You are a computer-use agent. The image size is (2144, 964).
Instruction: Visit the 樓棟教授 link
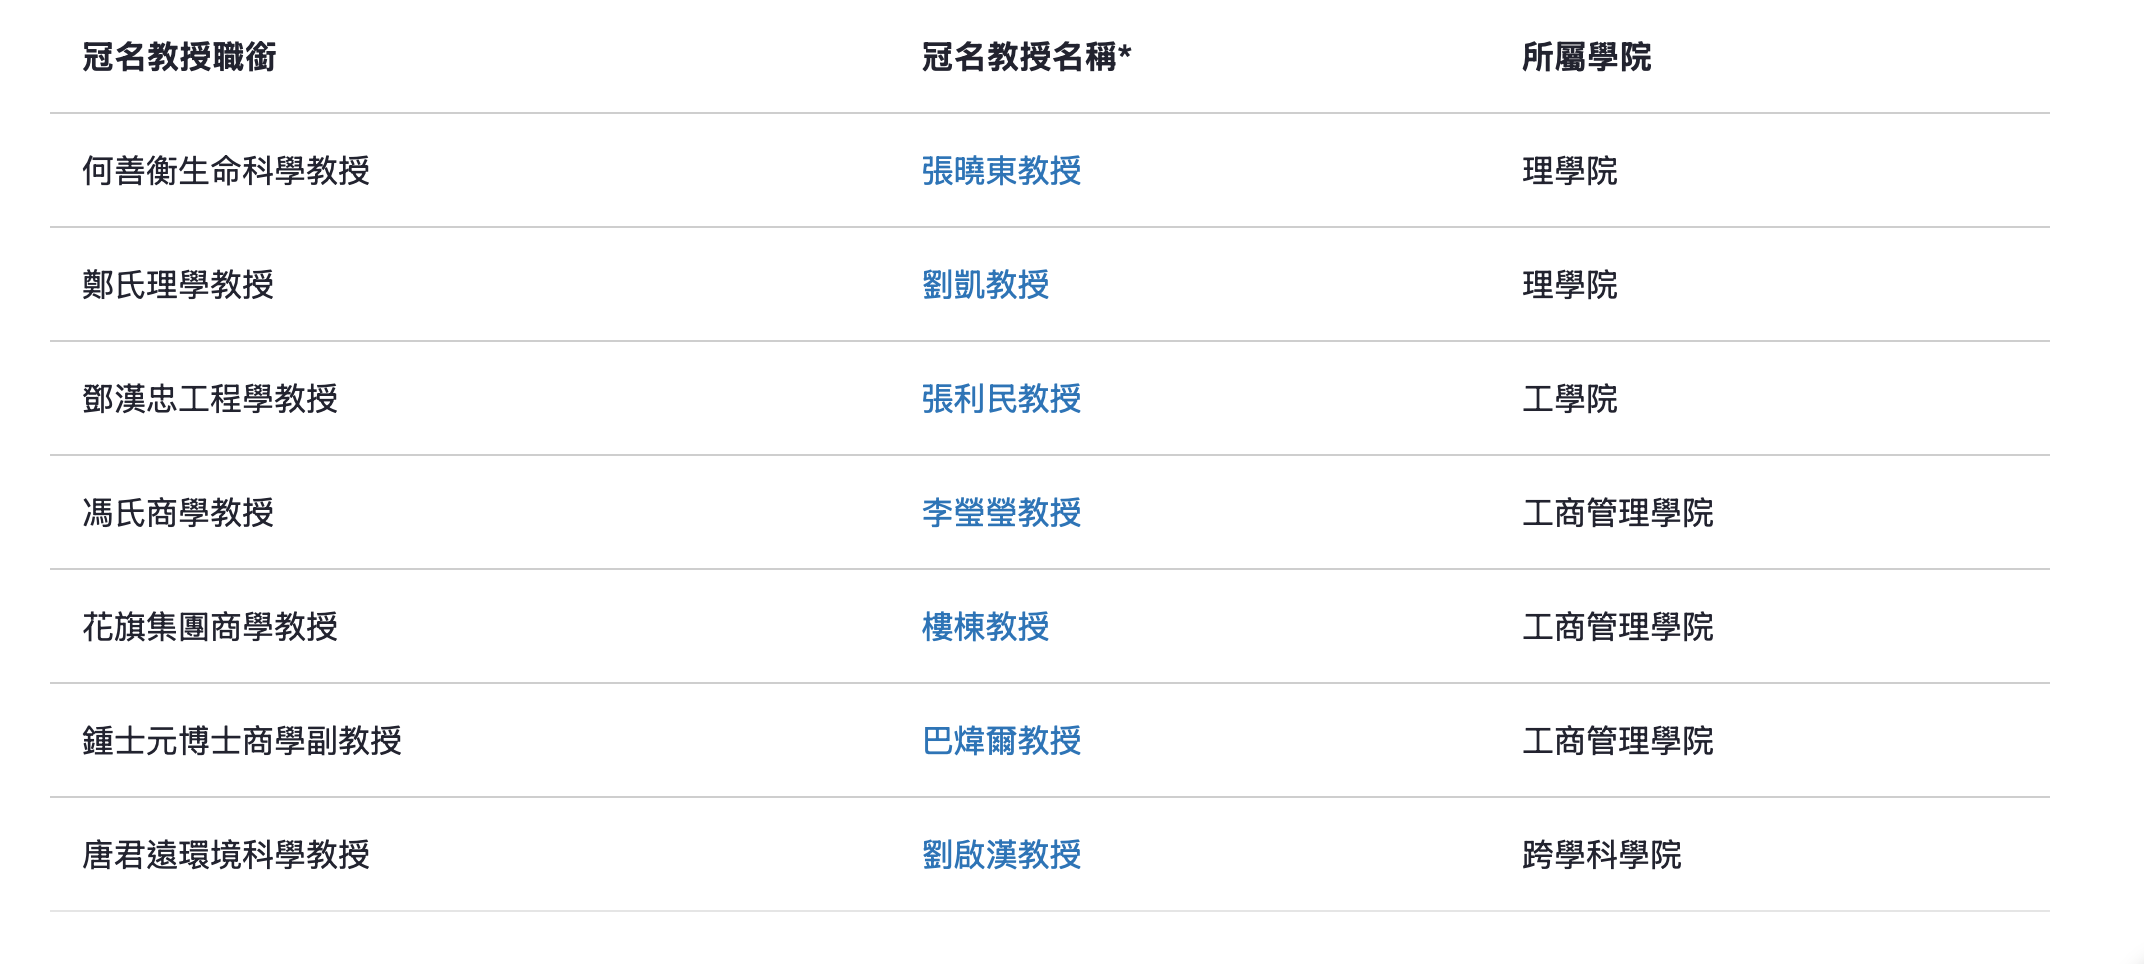[x=985, y=627]
